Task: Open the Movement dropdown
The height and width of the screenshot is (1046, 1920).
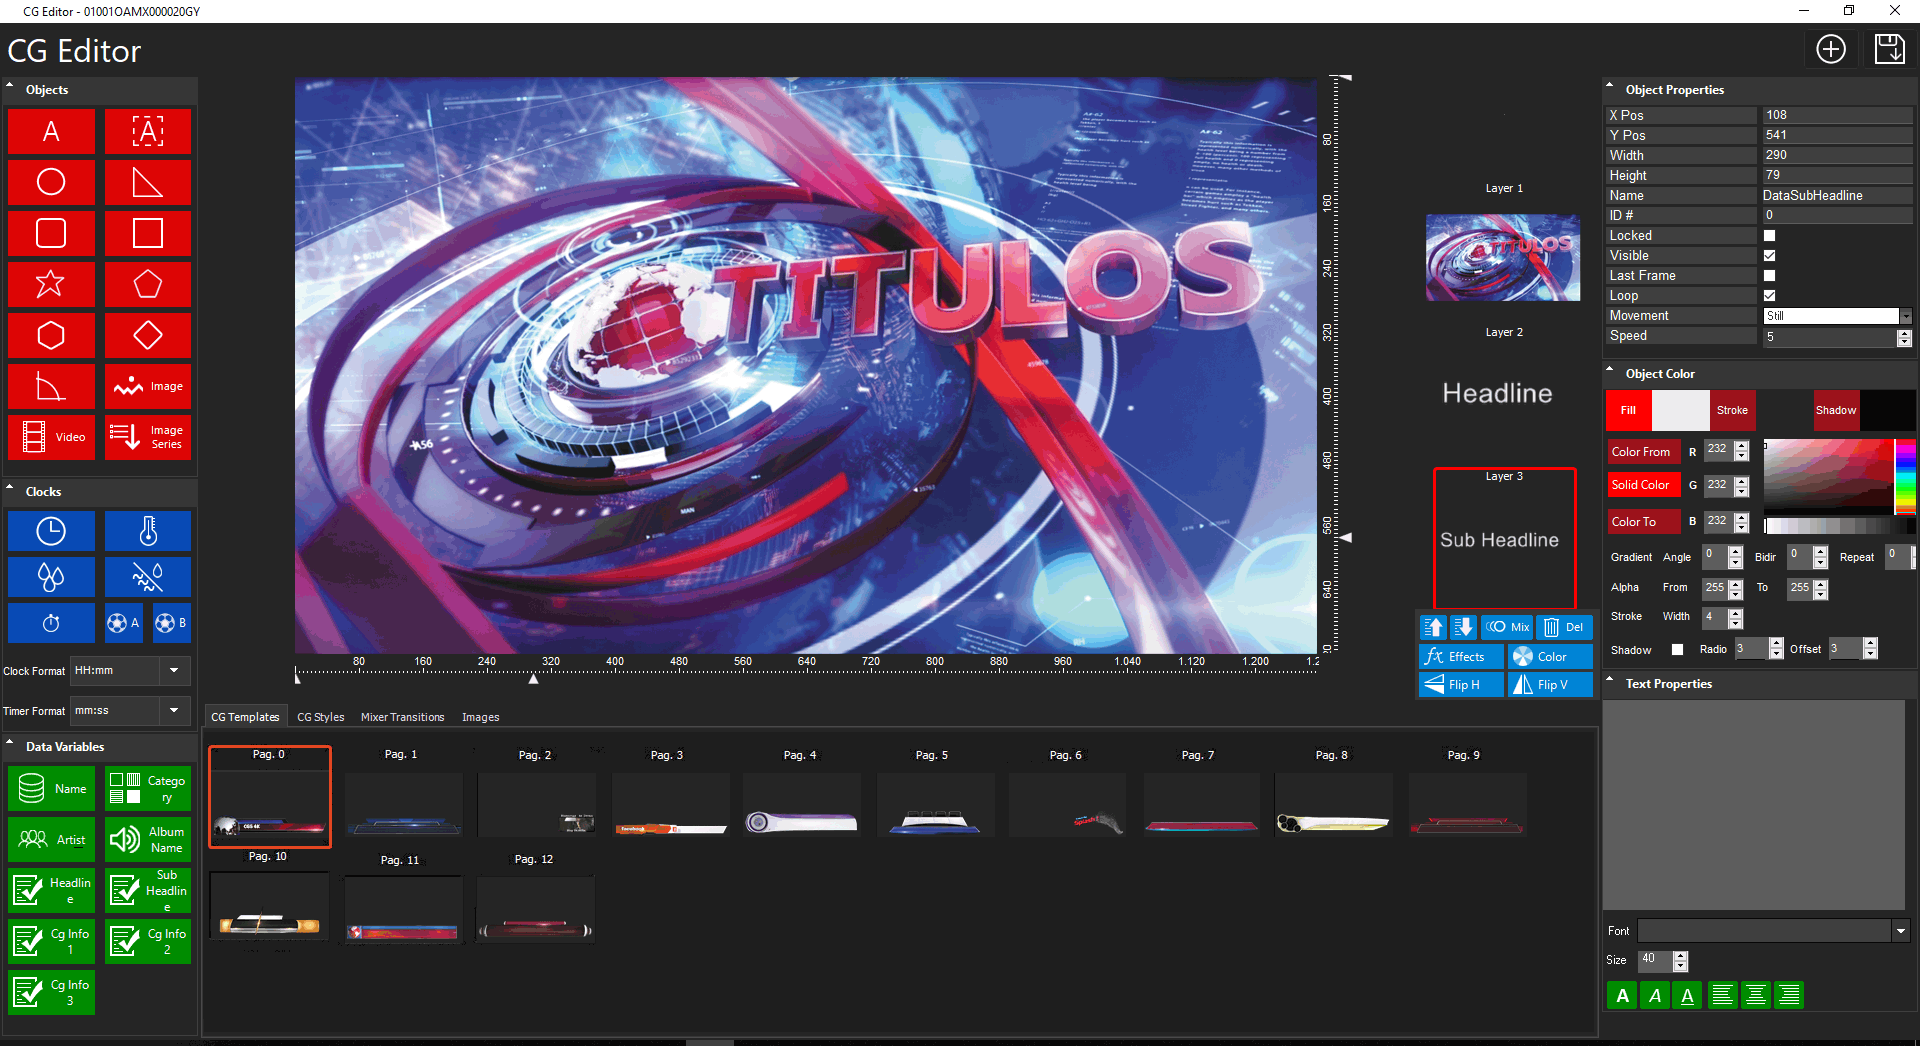Action: coord(1905,316)
